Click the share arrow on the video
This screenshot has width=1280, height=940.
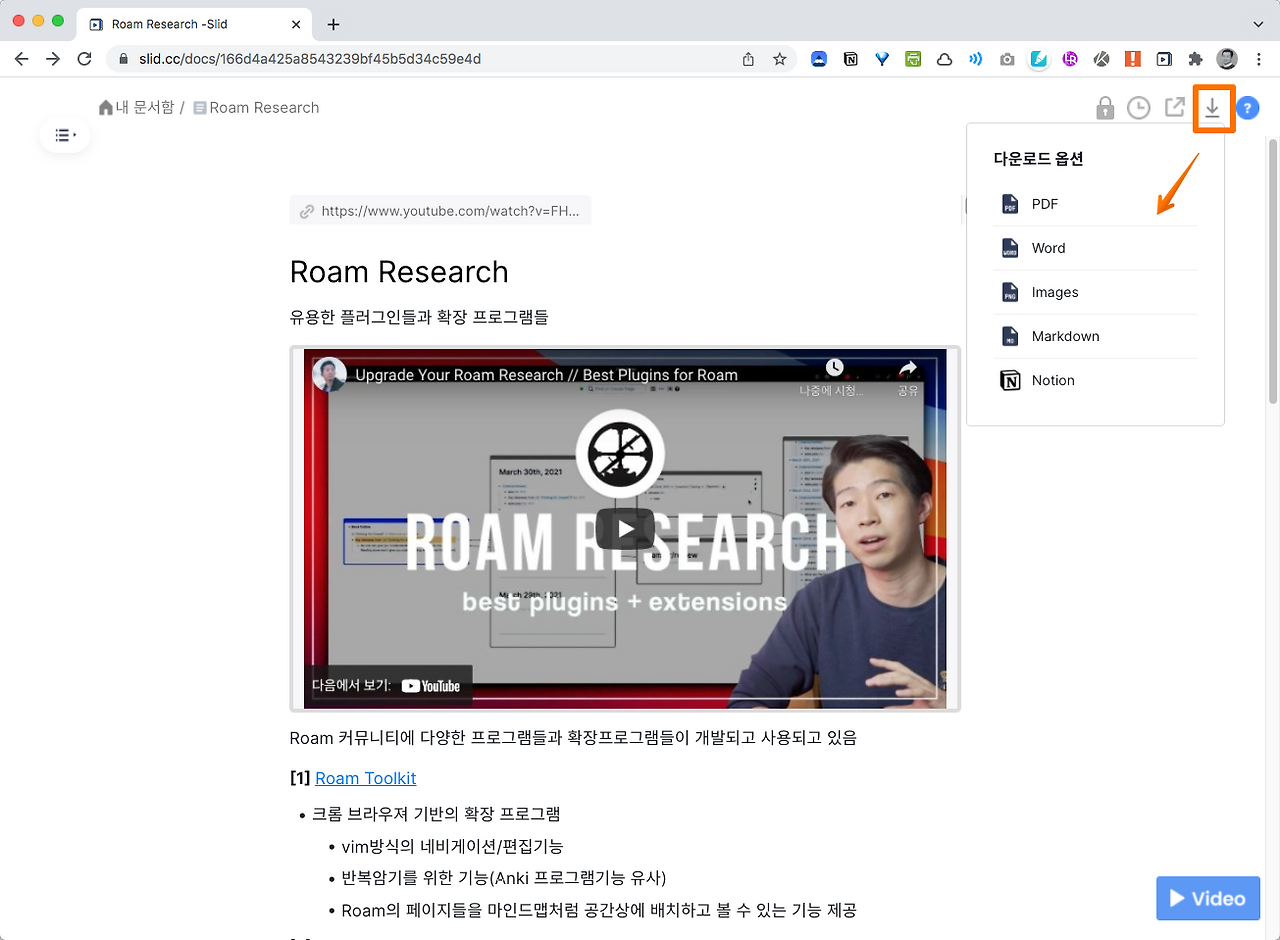tap(908, 368)
